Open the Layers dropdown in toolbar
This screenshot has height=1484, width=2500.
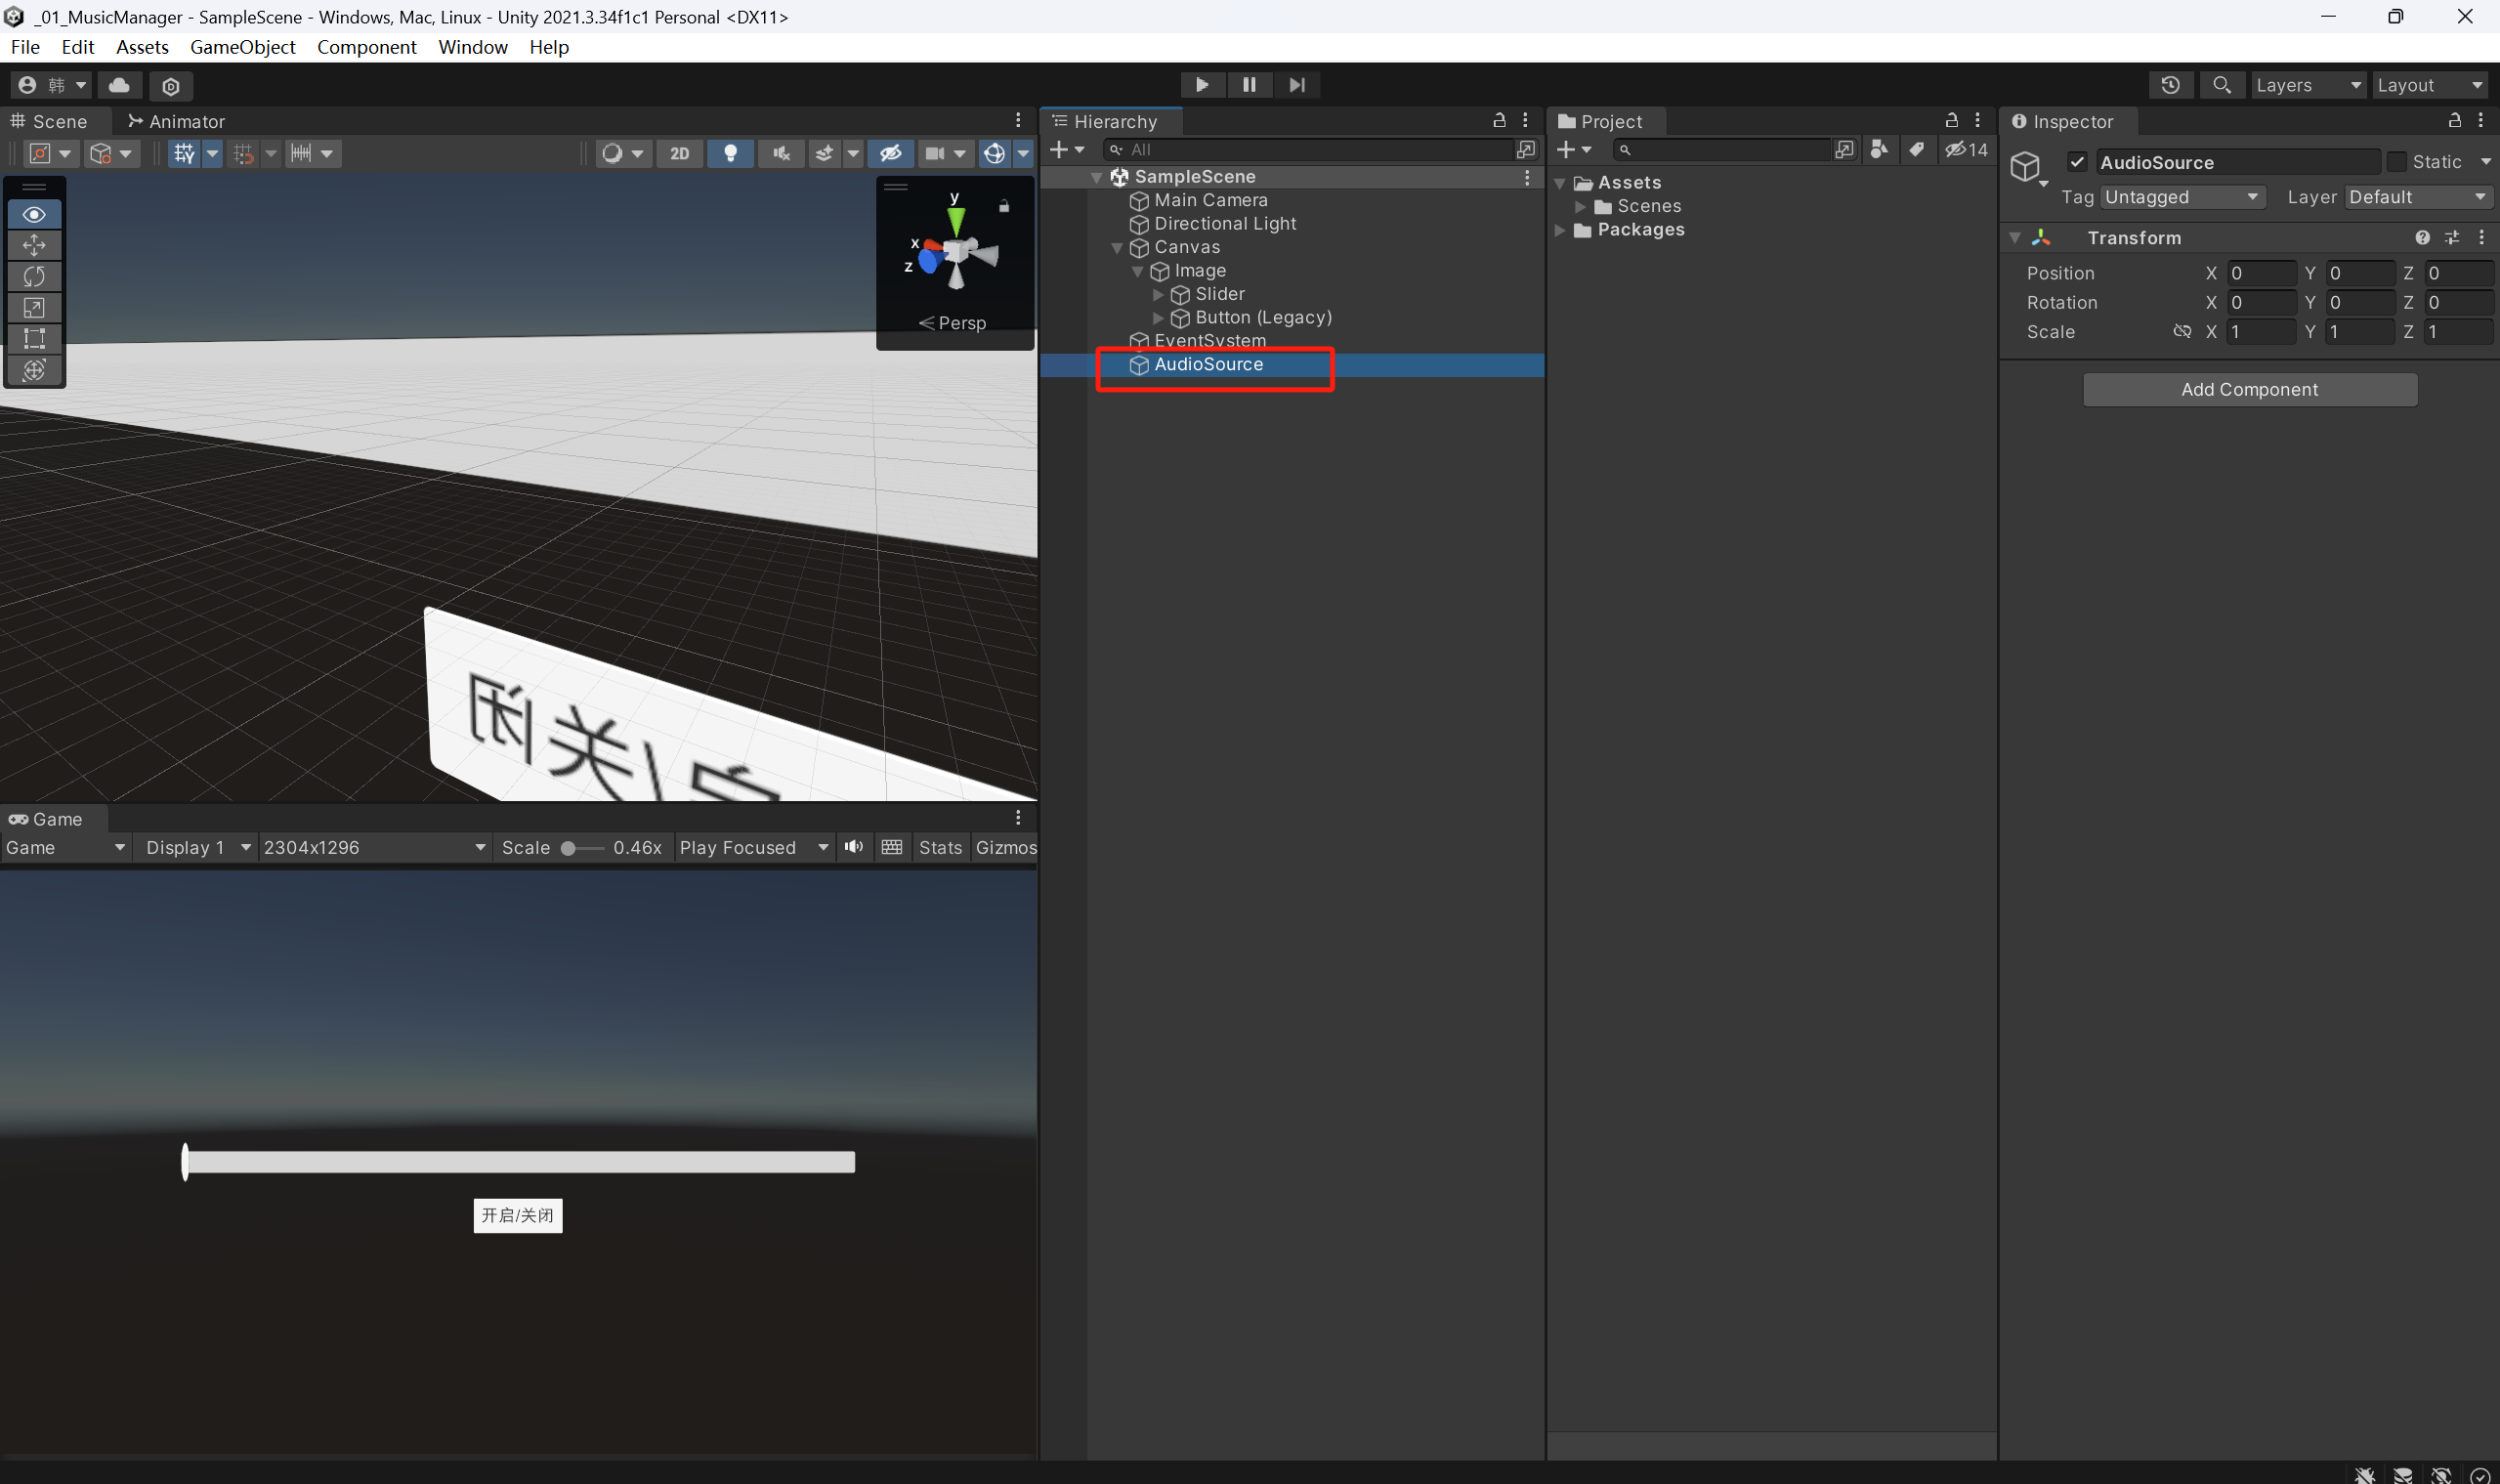[x=2307, y=85]
